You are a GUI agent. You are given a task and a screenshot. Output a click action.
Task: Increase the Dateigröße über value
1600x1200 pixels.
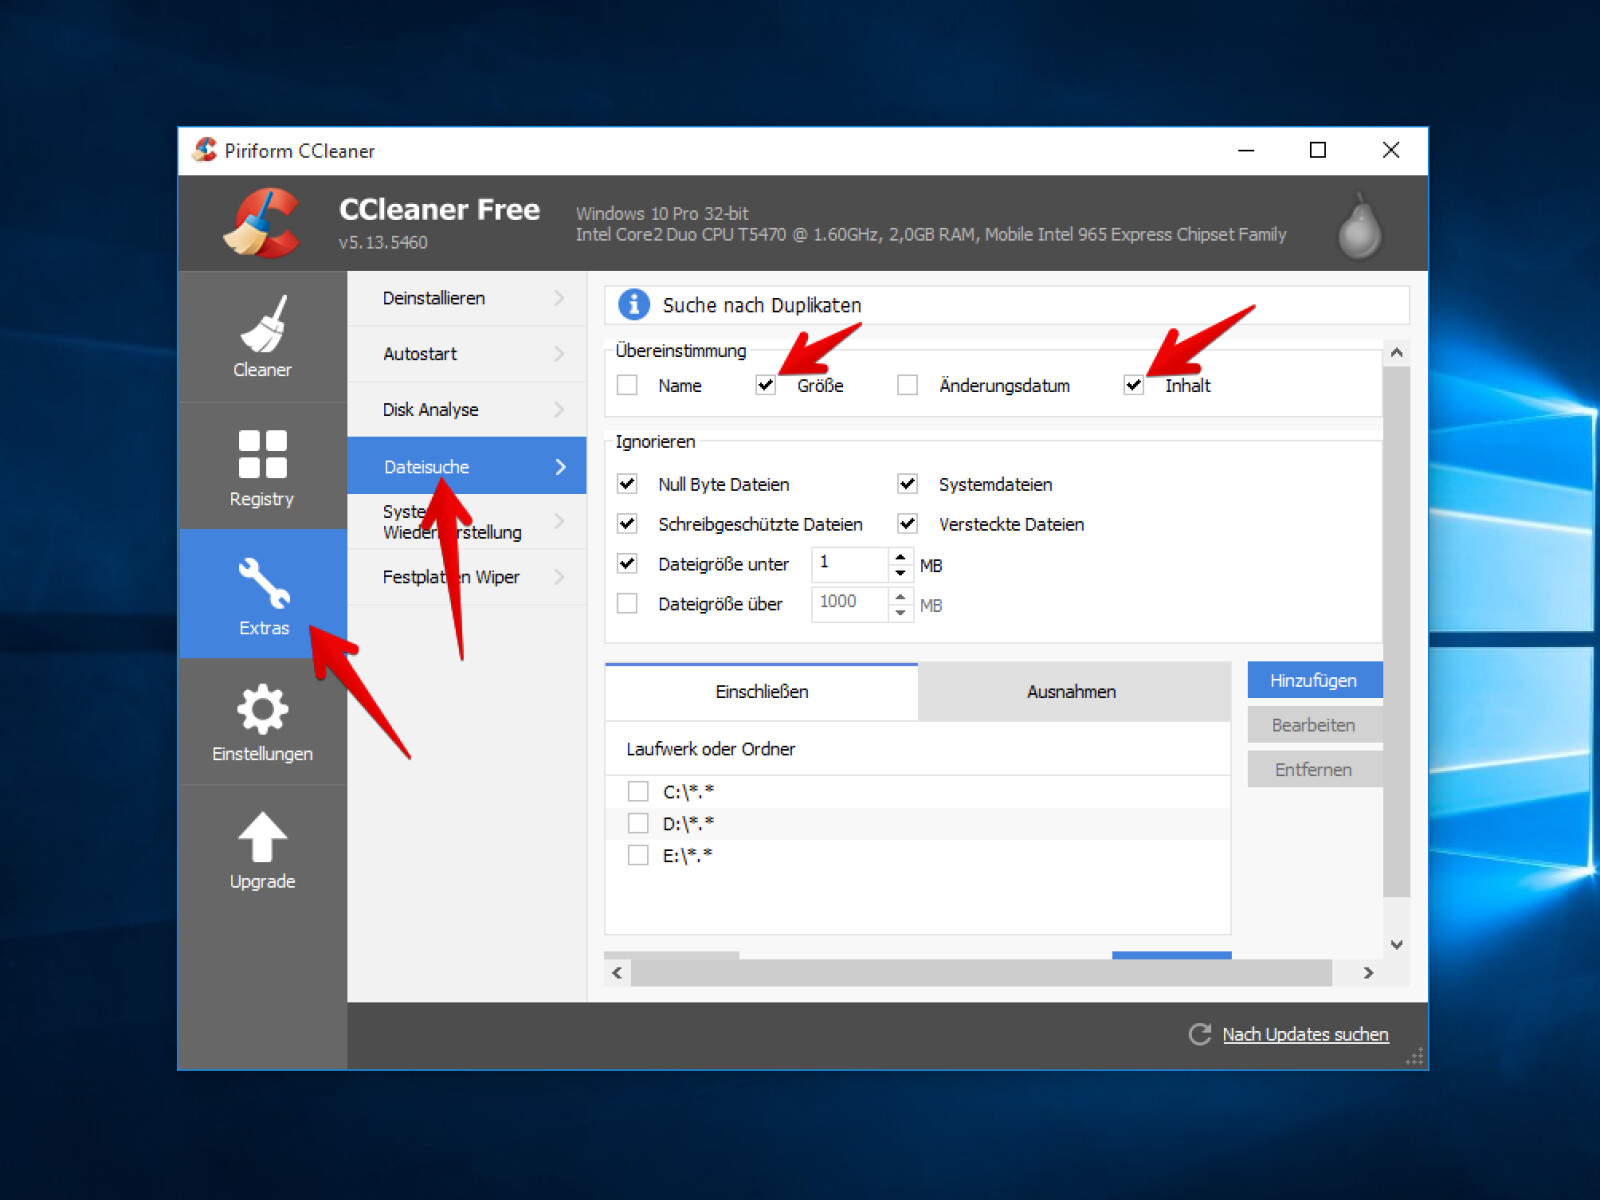[x=900, y=596]
